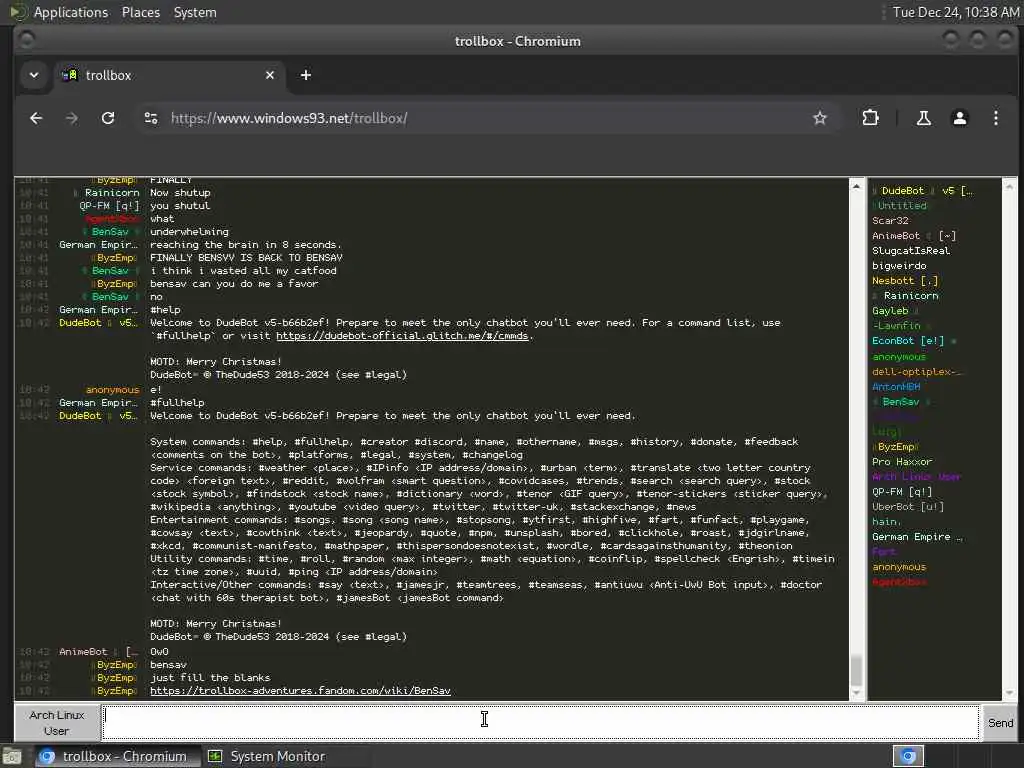This screenshot has width=1024, height=768.
Task: Select ByzEmp in the user list
Action: [895, 447]
